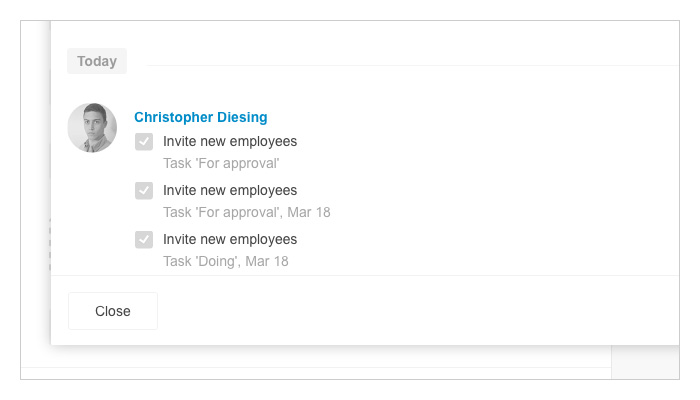Open the third Invite new employees title

click(230, 240)
